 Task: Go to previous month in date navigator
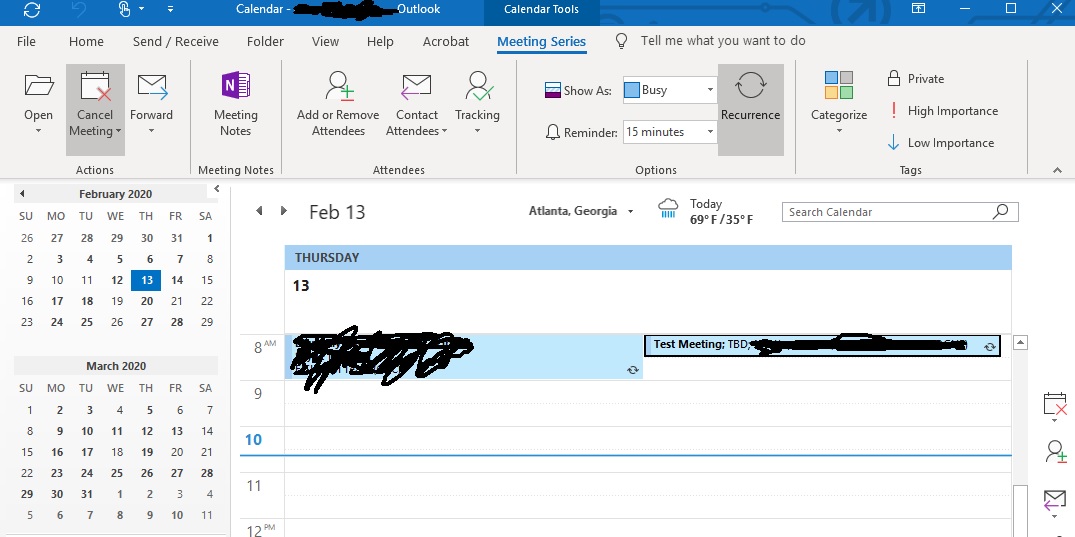point(22,194)
